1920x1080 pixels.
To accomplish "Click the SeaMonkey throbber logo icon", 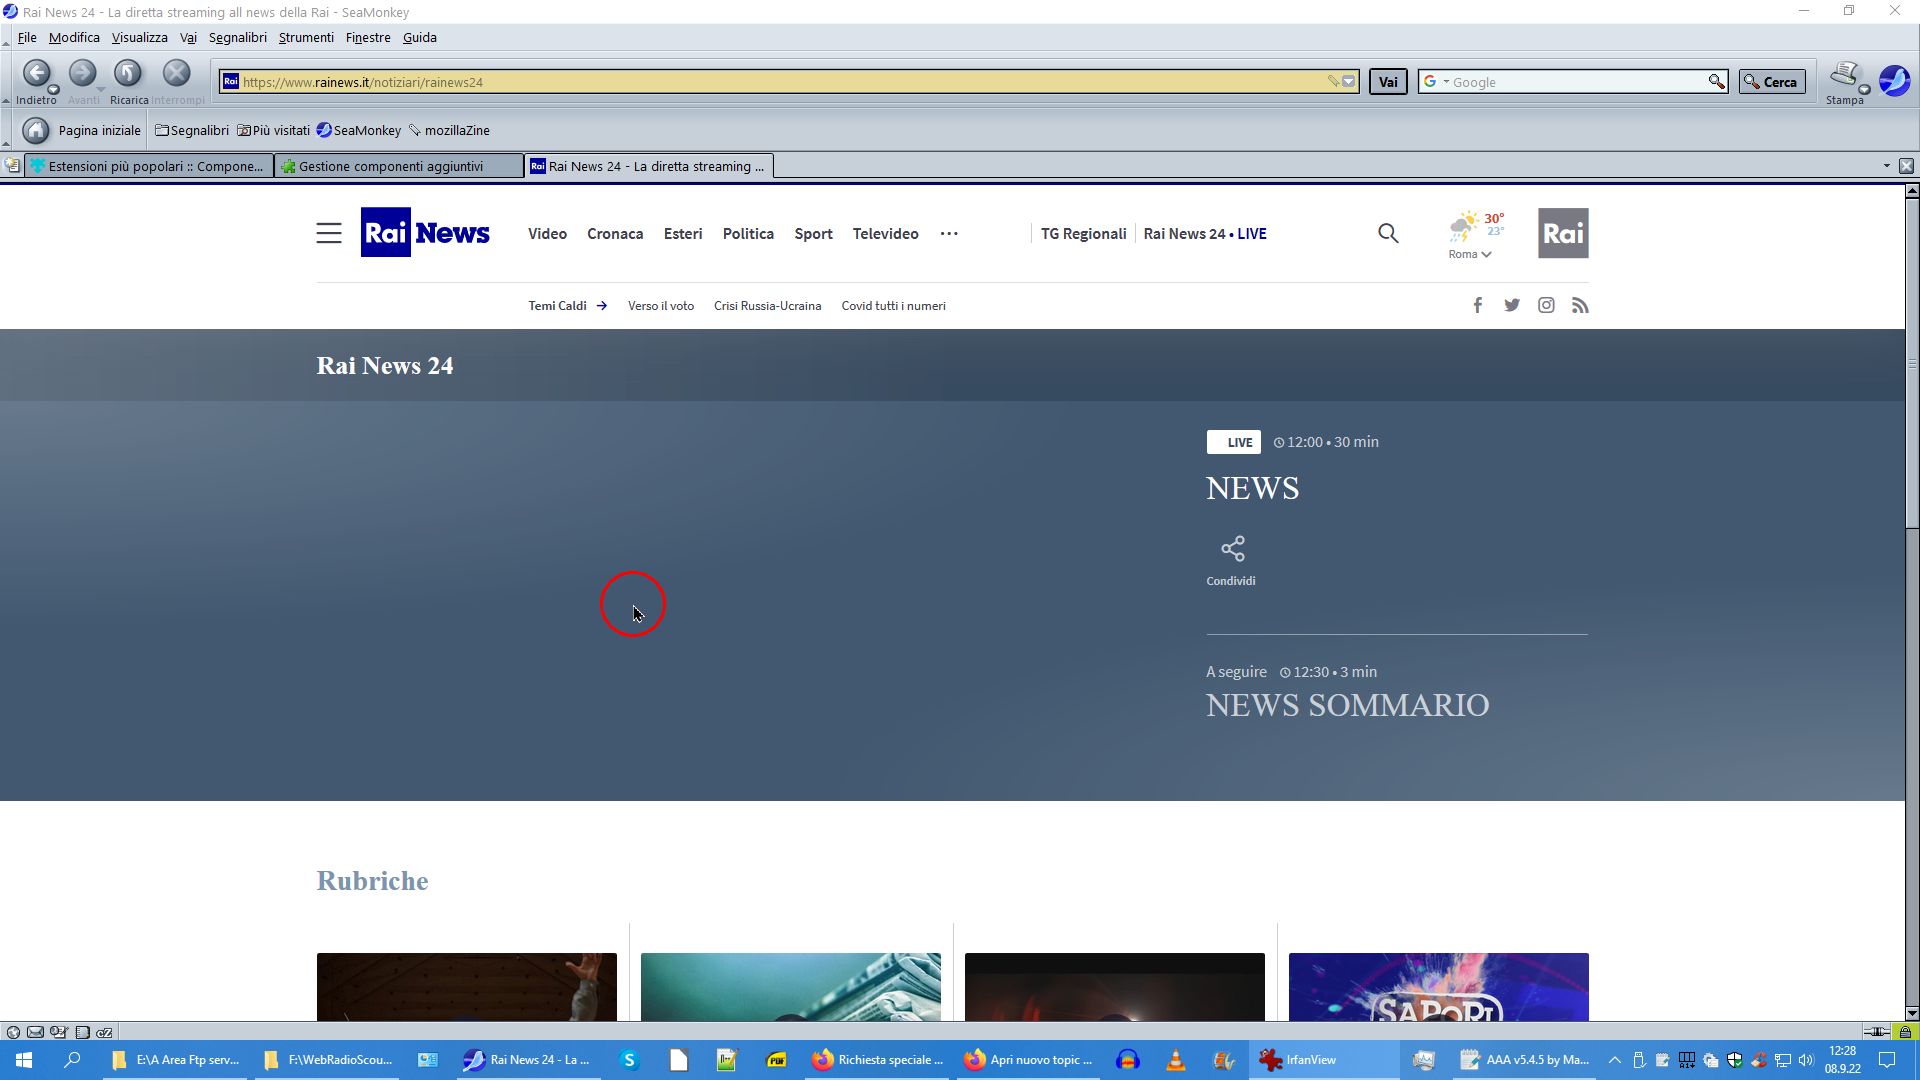I will point(1894,80).
